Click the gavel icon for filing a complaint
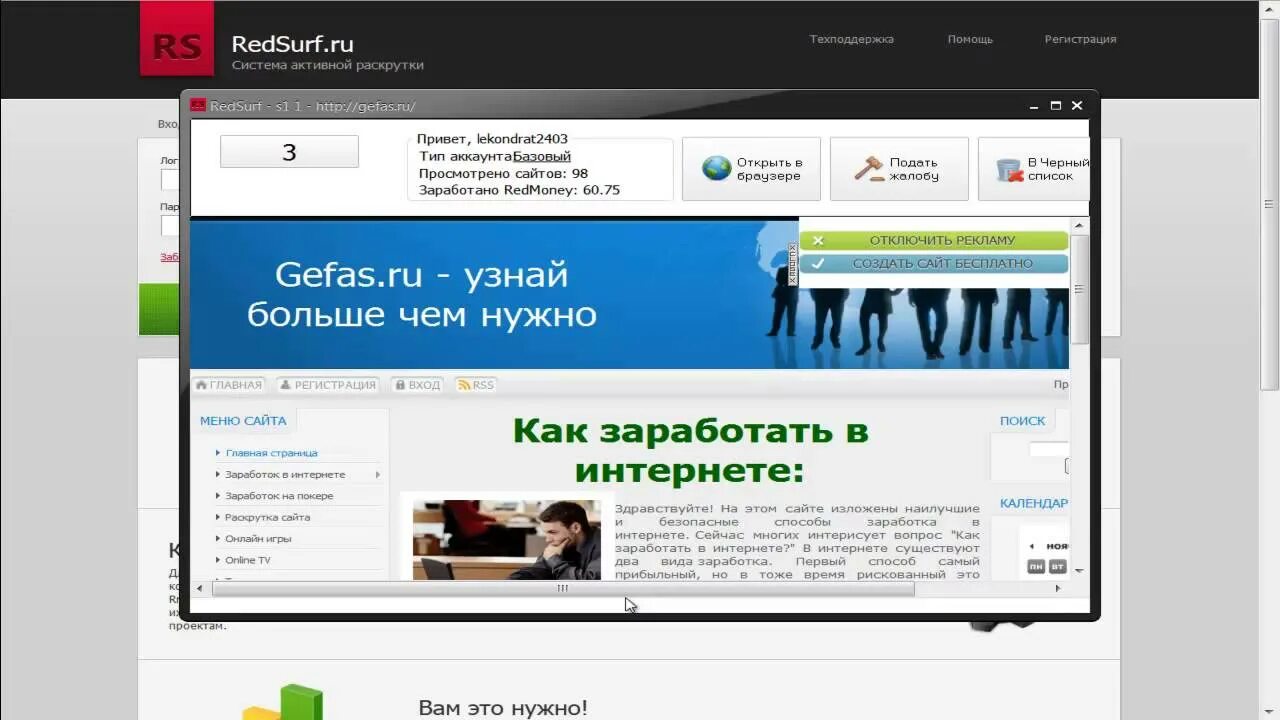The height and width of the screenshot is (720, 1280). point(868,168)
